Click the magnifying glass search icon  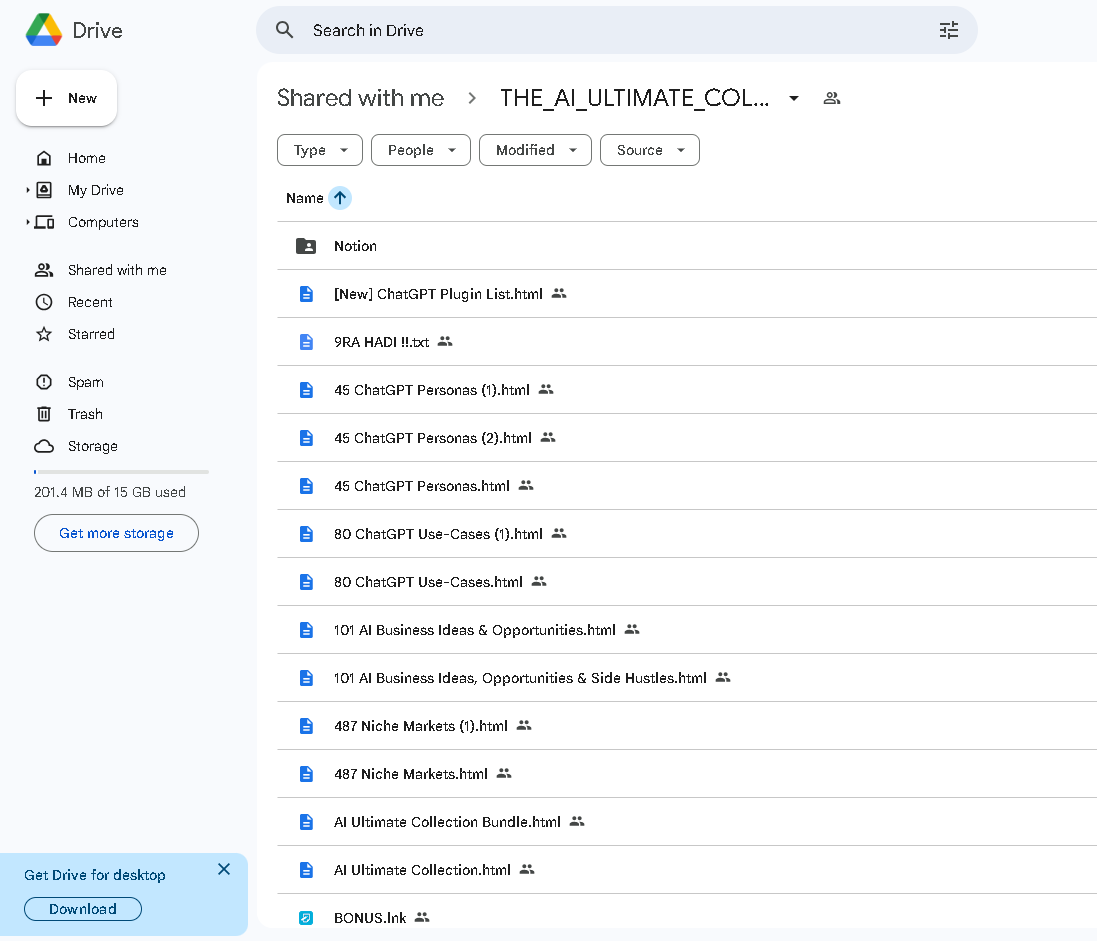[x=285, y=30]
